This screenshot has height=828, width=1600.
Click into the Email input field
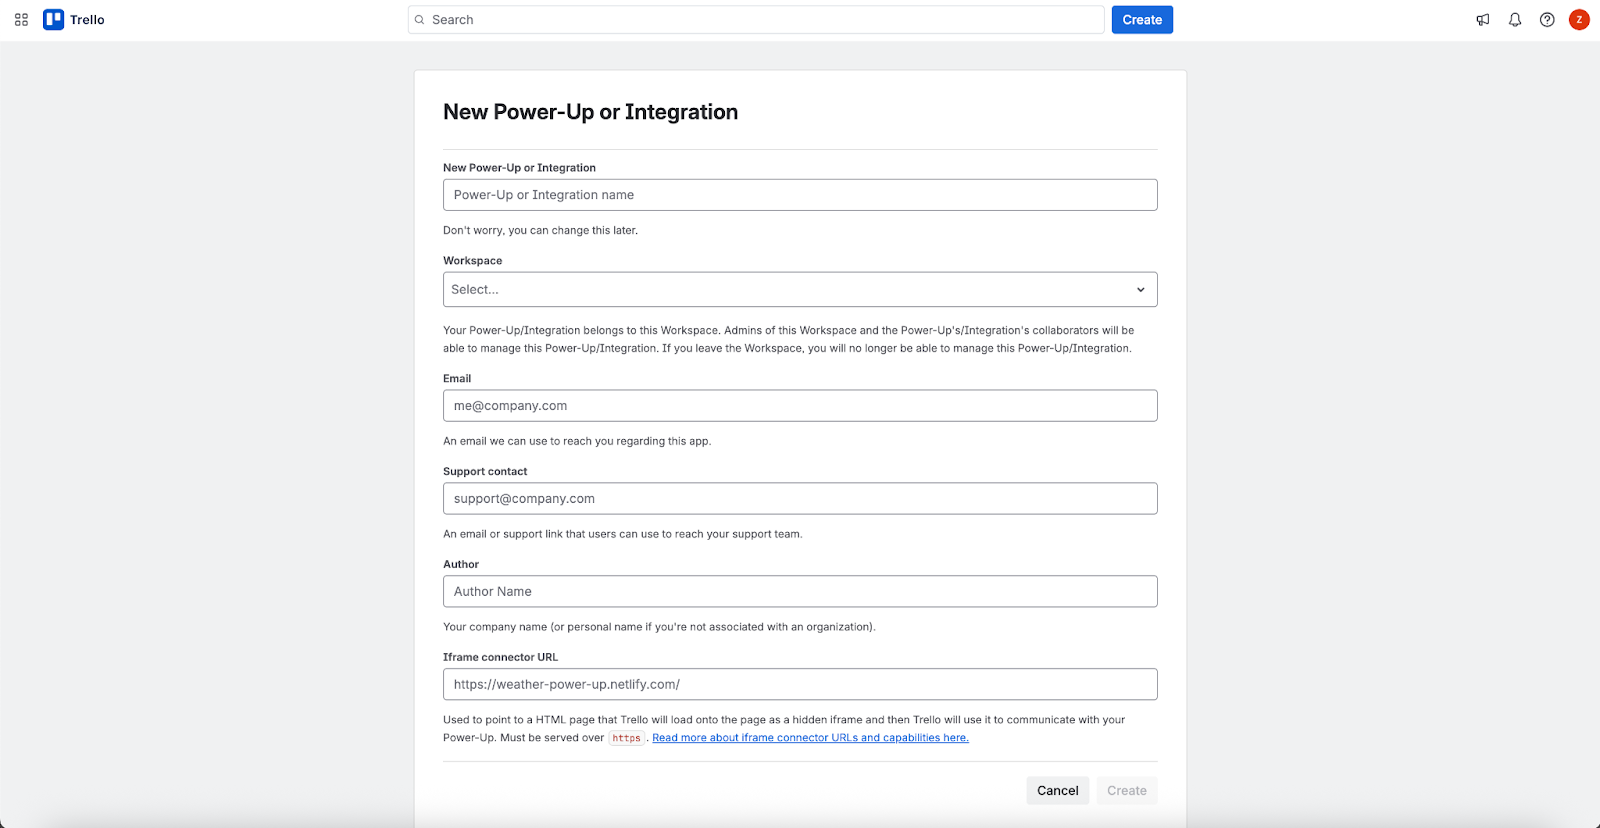(800, 406)
